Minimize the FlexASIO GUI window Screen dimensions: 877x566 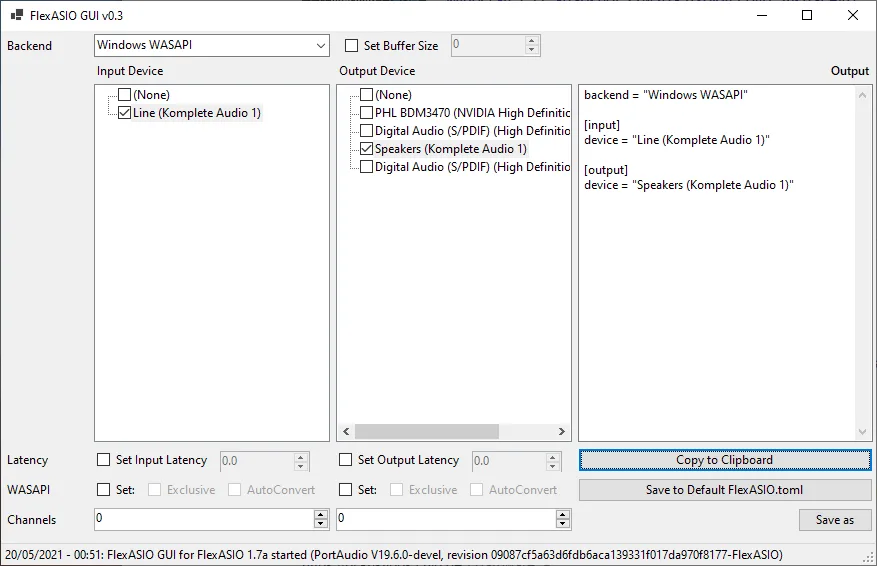pos(762,15)
